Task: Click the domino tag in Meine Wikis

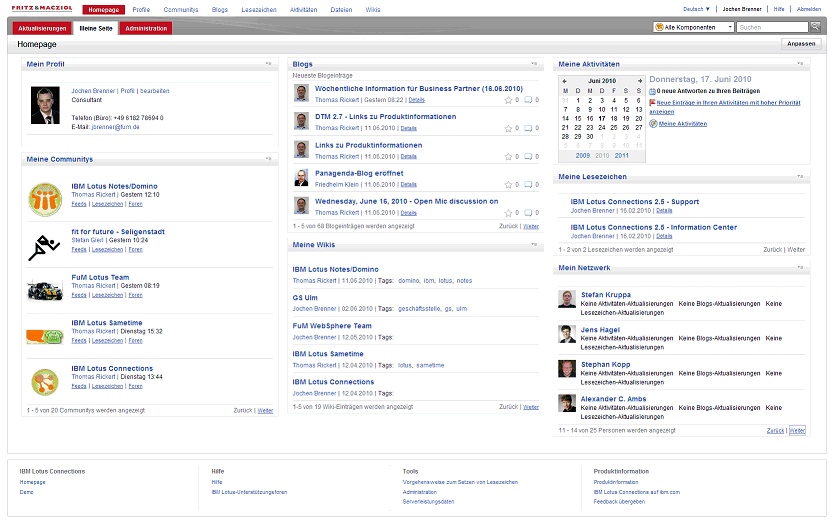Action: coord(409,281)
